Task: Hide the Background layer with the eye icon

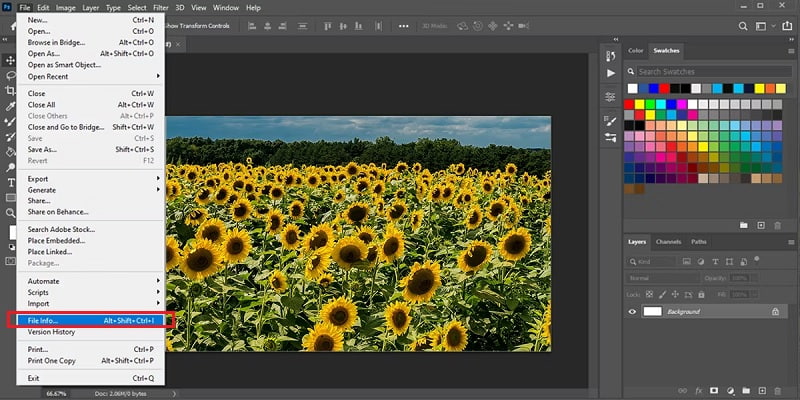Action: click(x=632, y=312)
